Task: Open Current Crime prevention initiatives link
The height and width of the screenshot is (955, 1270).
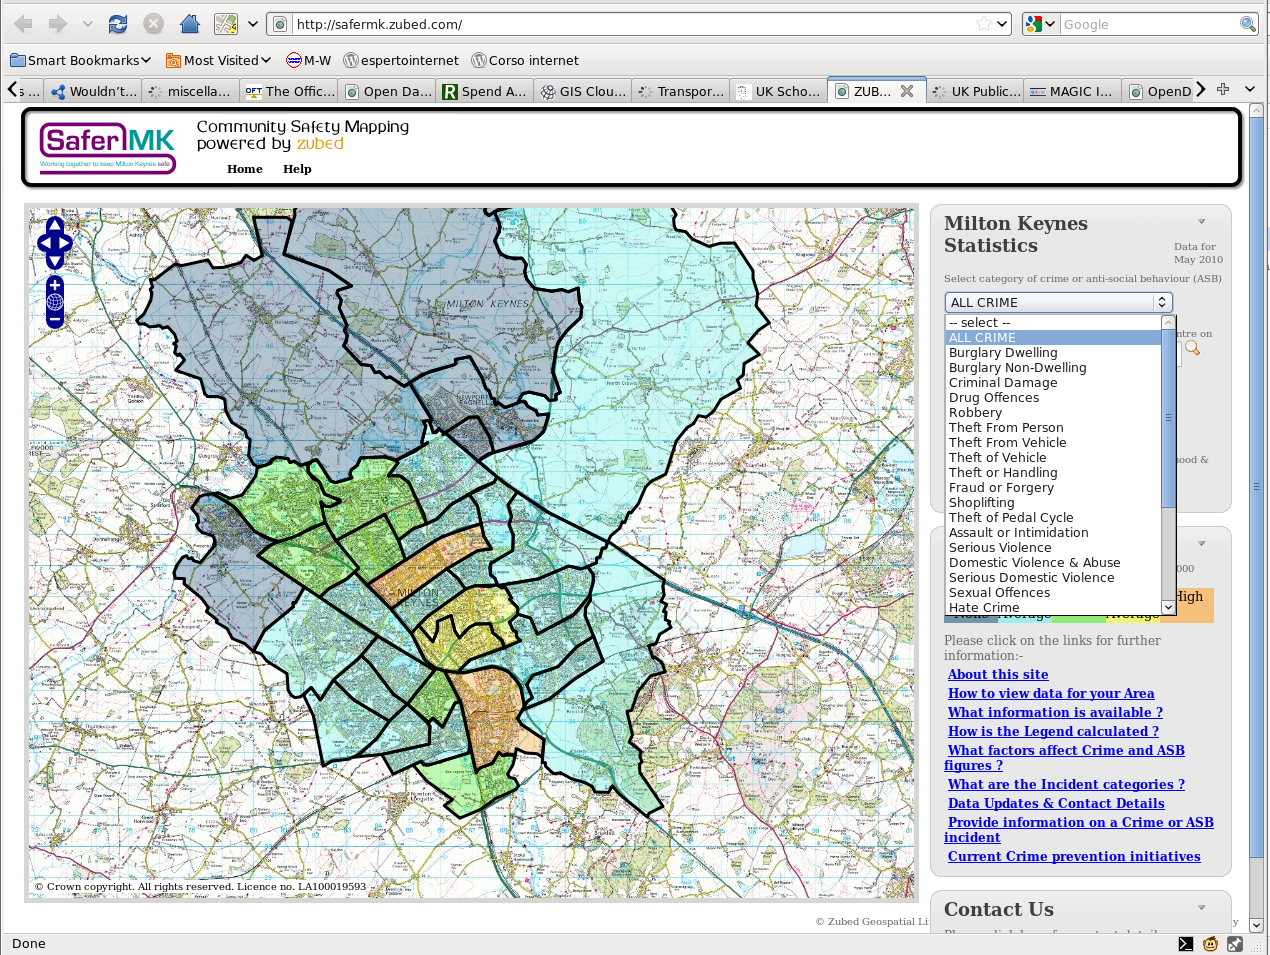Action: [1074, 857]
